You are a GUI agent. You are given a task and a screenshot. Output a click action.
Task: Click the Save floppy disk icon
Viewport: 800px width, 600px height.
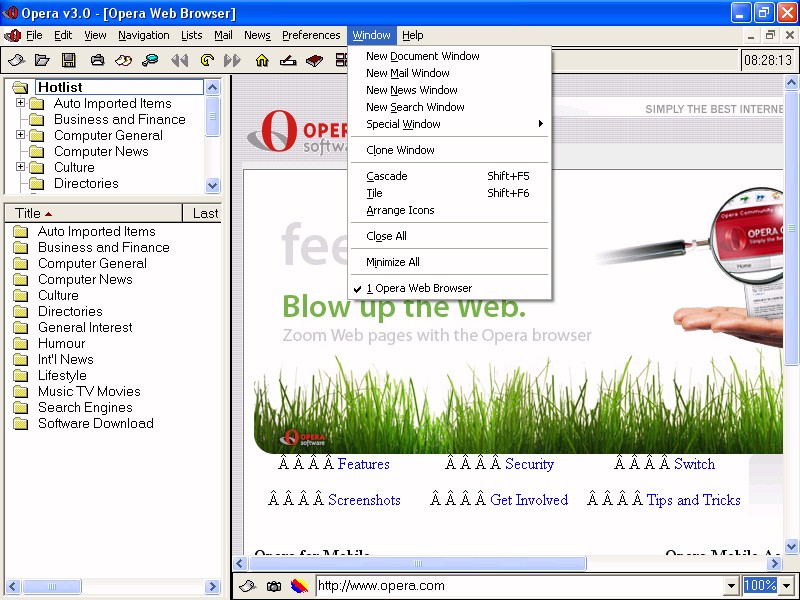pos(68,60)
